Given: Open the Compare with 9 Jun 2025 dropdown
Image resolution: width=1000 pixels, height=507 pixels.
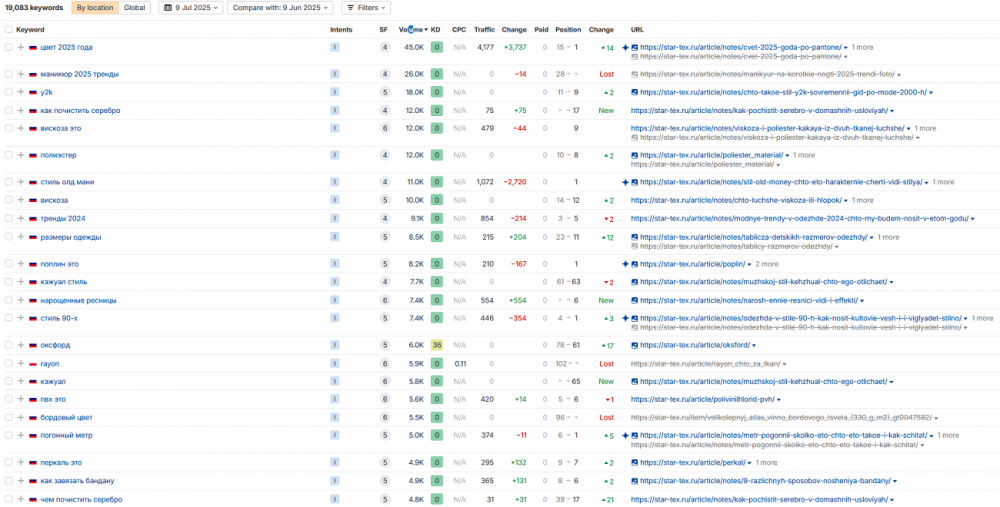Looking at the screenshot, I should coord(280,8).
